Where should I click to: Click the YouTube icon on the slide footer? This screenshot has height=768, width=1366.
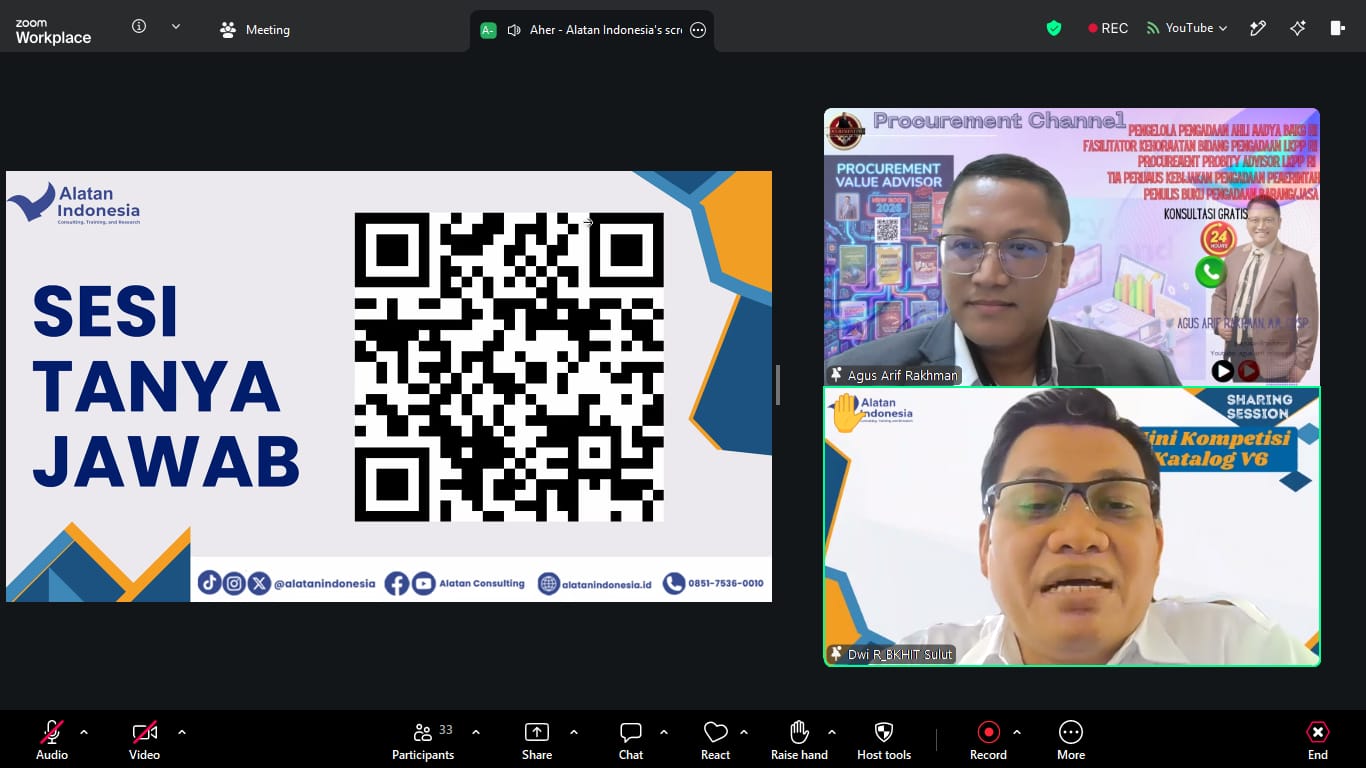pyautogui.click(x=423, y=584)
